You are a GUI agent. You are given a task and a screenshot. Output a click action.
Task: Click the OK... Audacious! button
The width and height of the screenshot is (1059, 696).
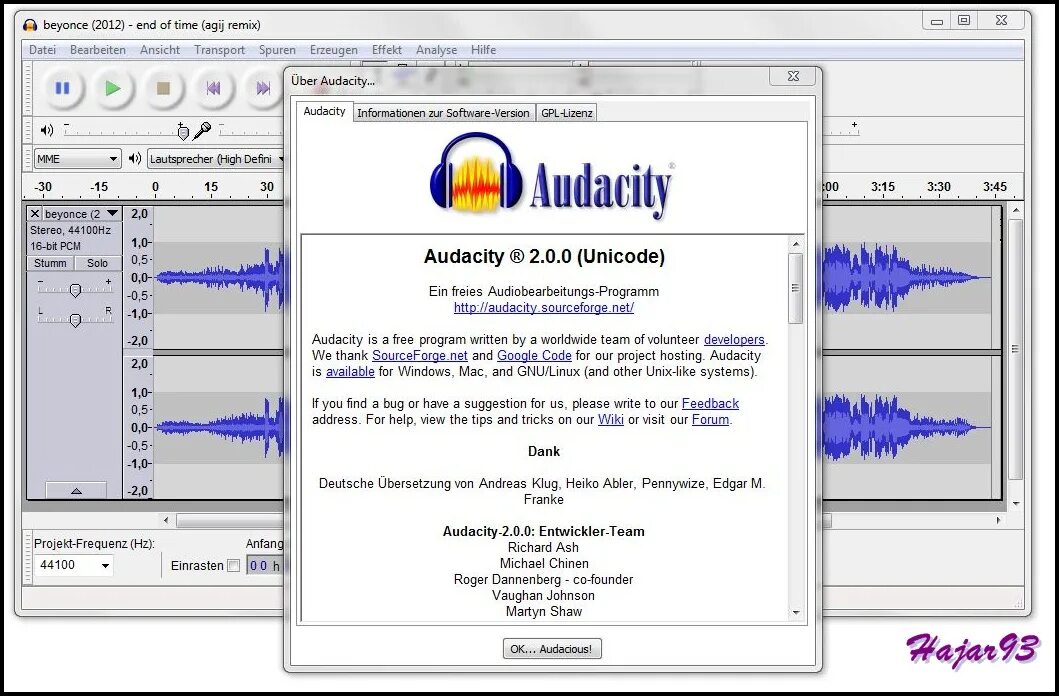[552, 649]
